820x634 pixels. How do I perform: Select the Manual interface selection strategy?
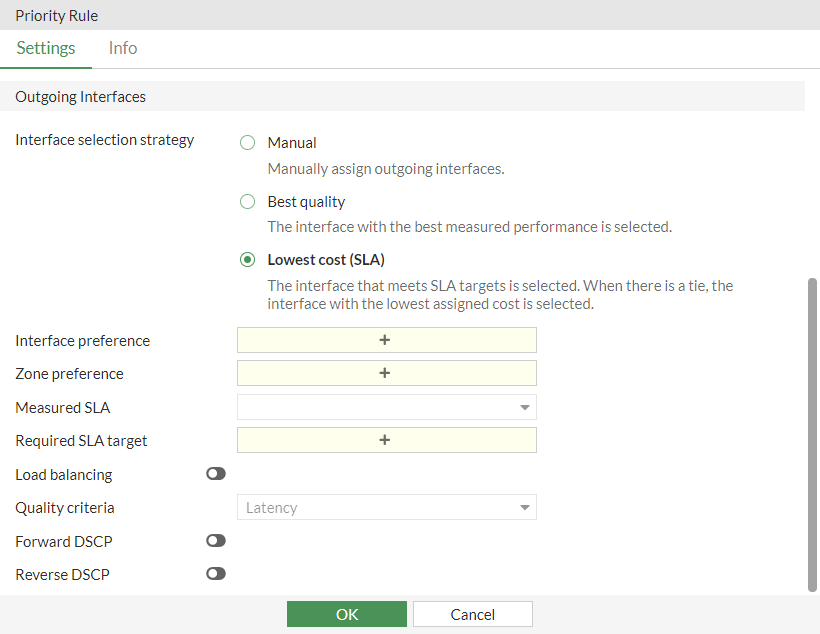point(248,143)
